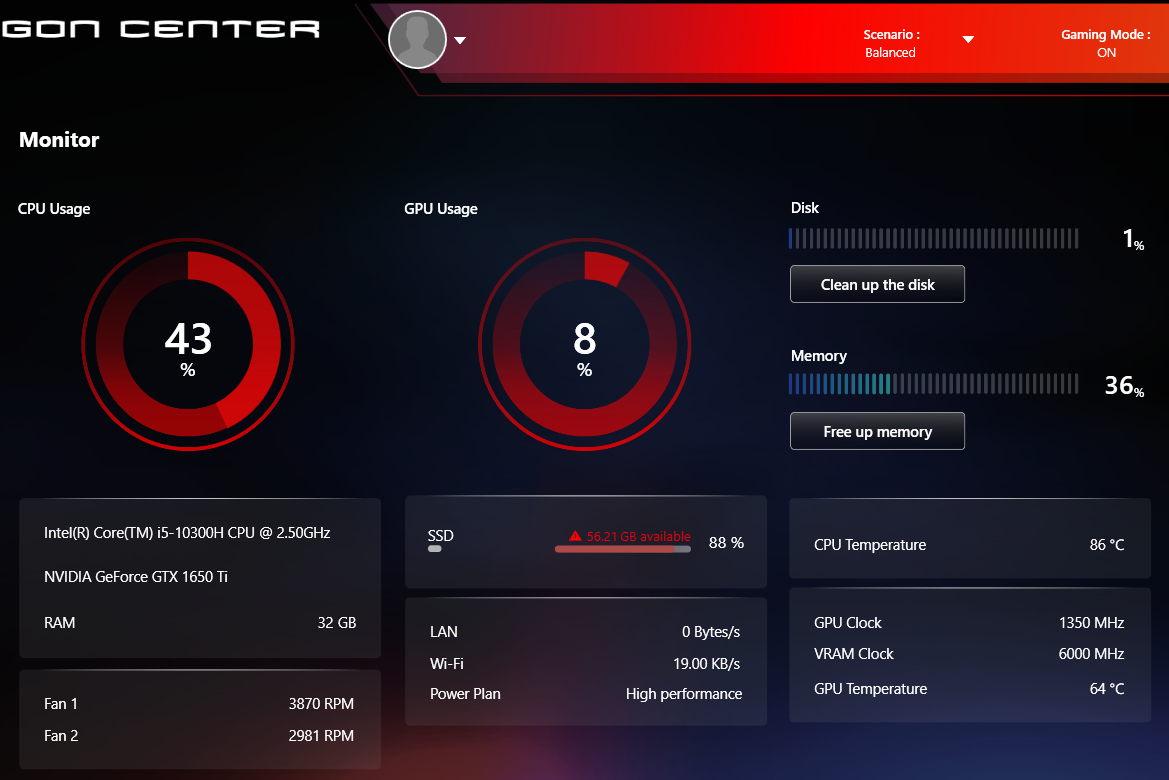Click the SSD 88 % value

pos(726,543)
